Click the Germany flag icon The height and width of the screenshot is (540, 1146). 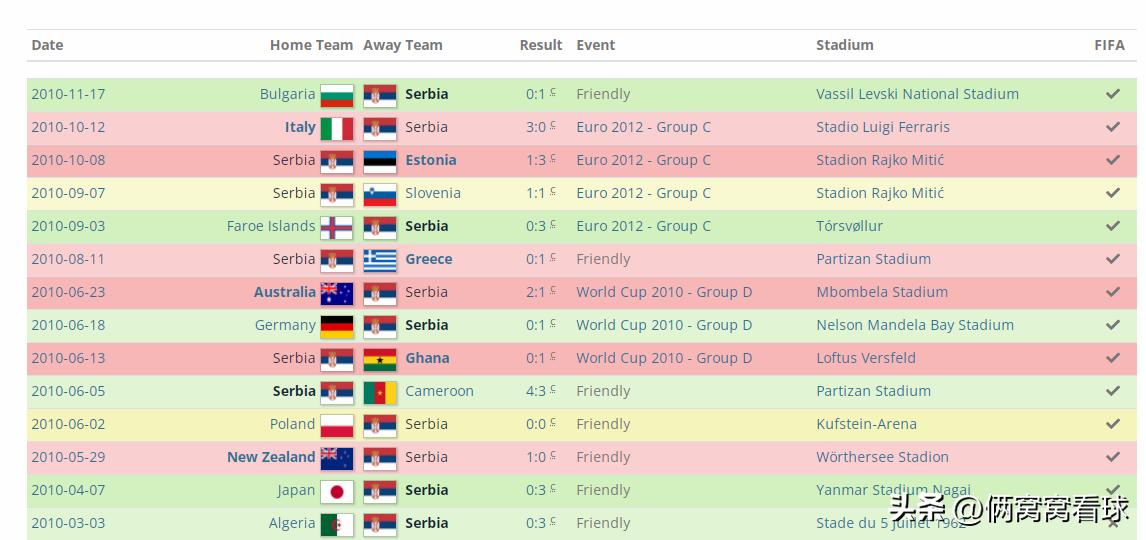pos(337,326)
